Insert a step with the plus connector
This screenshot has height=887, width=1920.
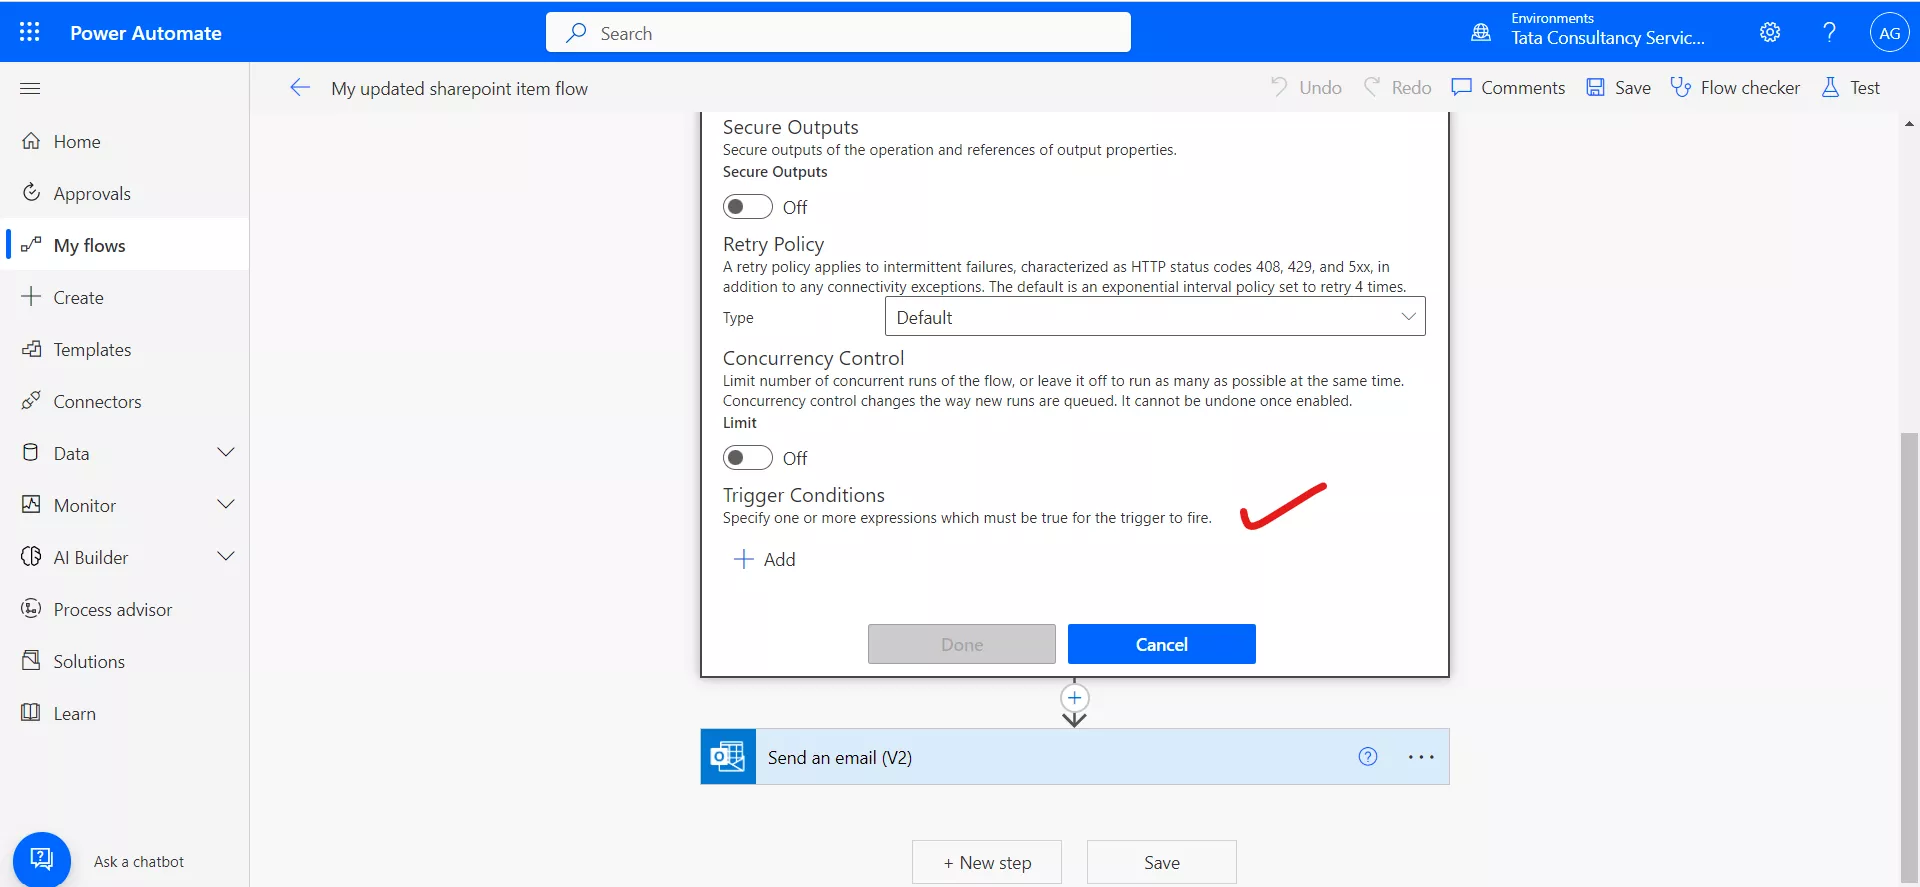coord(1074,698)
